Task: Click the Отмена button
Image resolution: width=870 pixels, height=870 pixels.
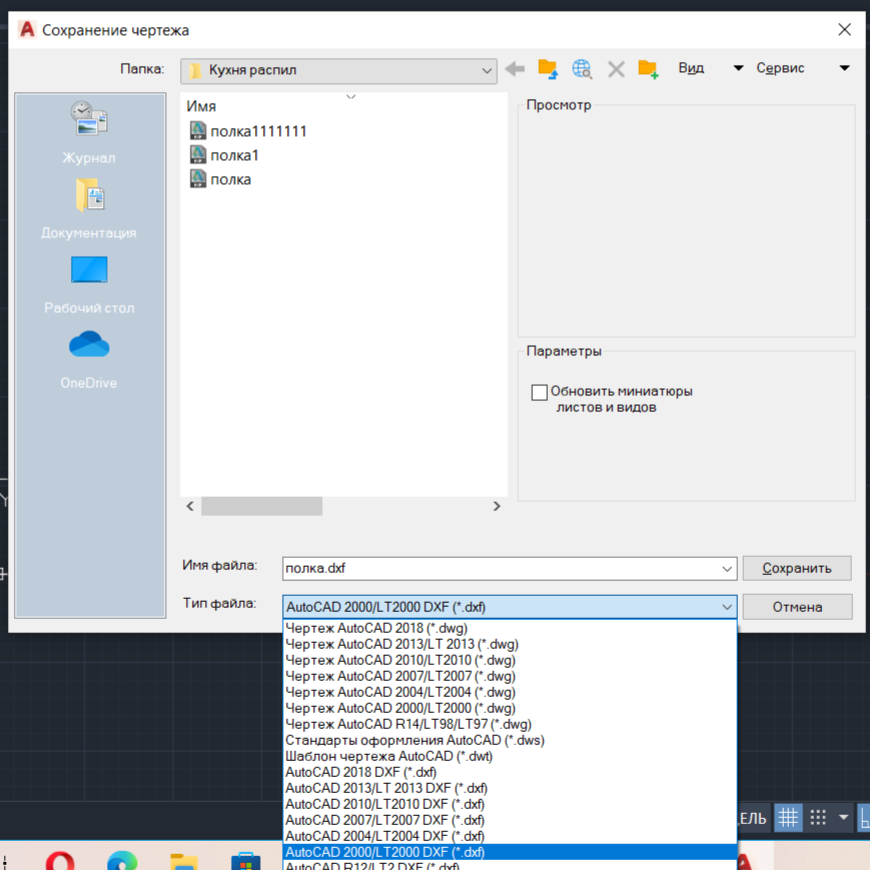Action: 797,607
